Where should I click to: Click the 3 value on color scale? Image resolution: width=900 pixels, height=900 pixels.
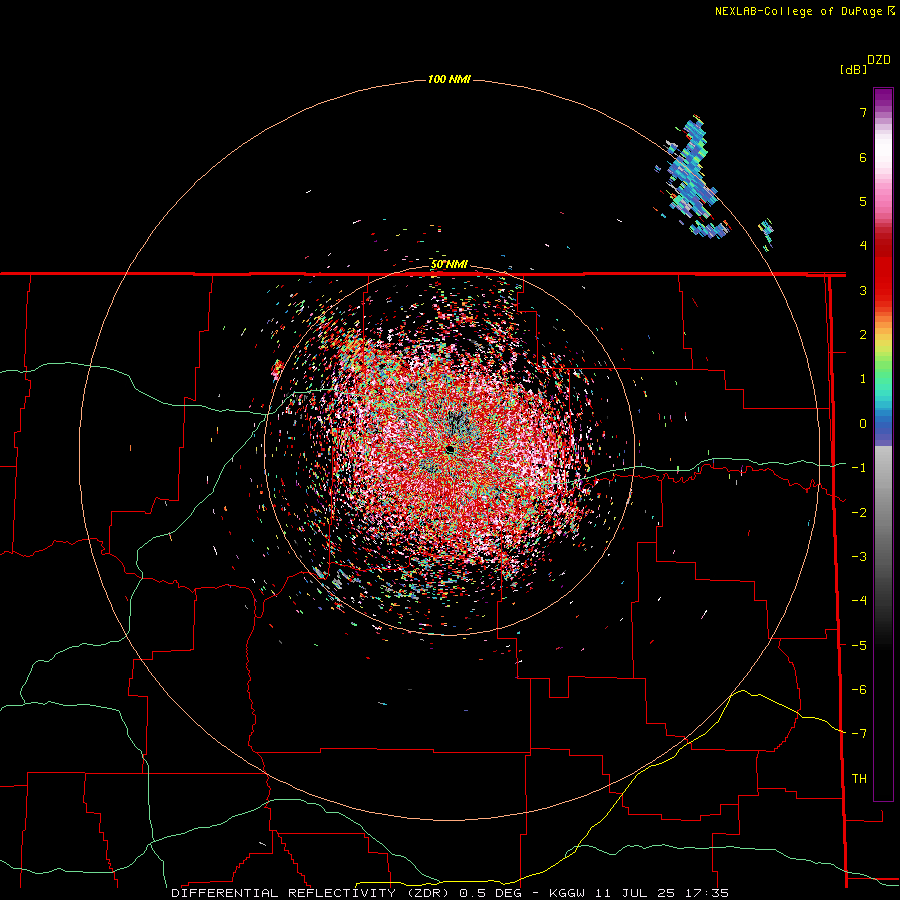863,290
